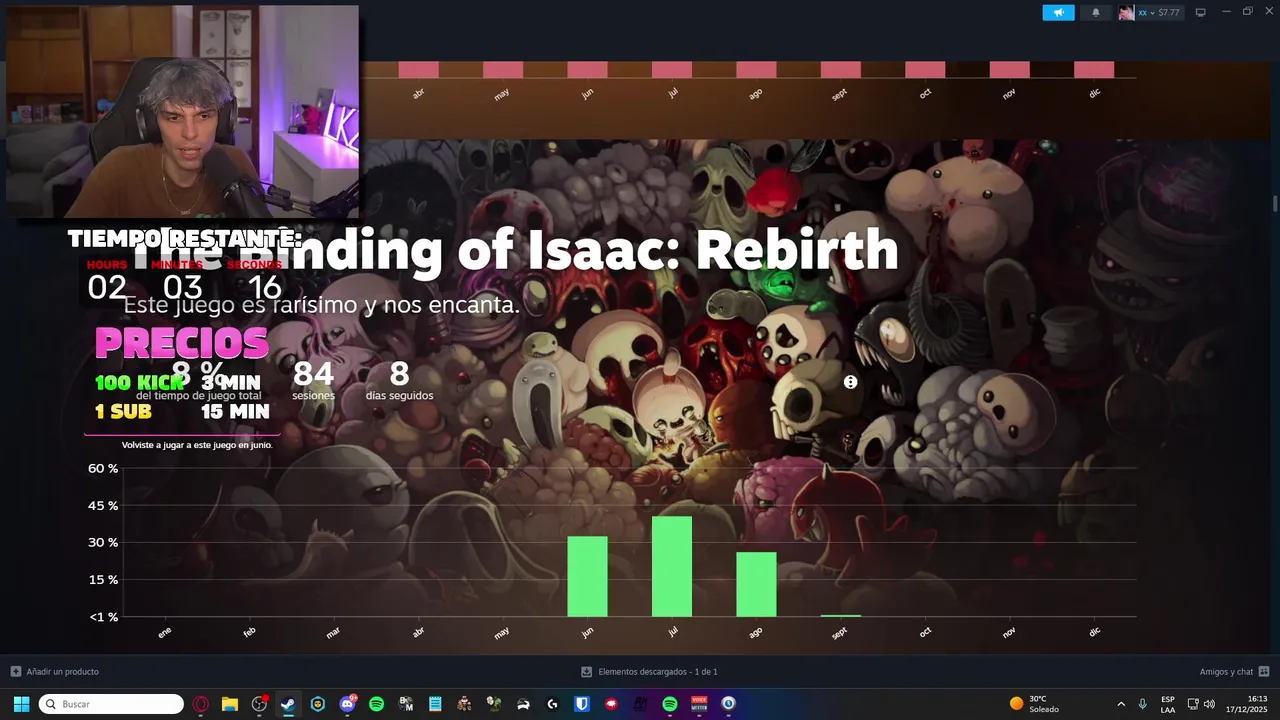This screenshot has width=1280, height=720.
Task: Click the Steam account avatar picture
Action: [x=1126, y=12]
